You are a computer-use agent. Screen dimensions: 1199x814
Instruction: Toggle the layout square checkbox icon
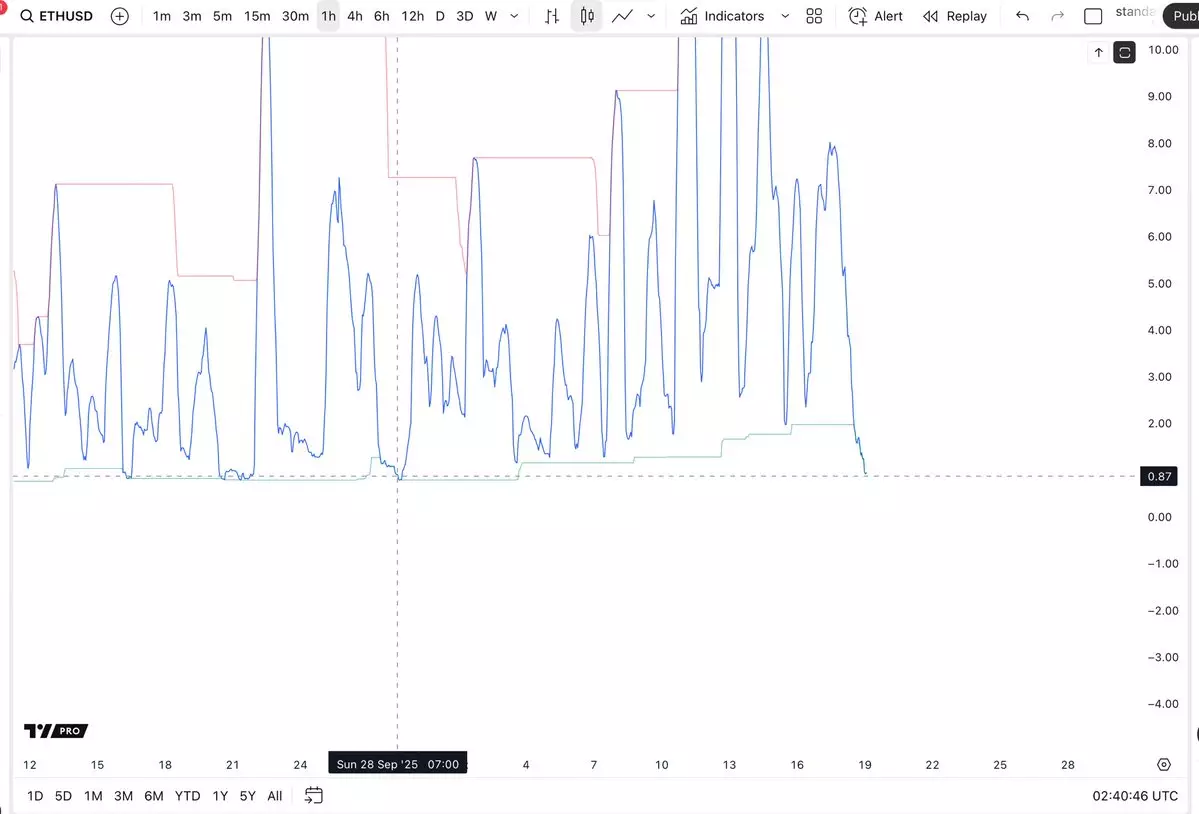click(1093, 16)
